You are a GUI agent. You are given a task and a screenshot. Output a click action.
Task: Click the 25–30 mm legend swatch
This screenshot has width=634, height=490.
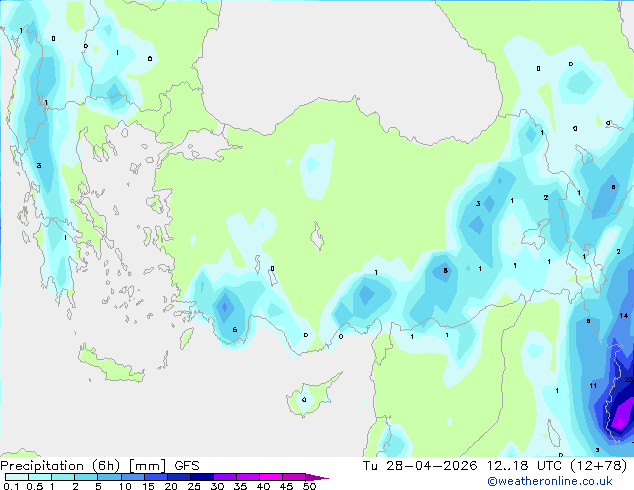[202, 477]
